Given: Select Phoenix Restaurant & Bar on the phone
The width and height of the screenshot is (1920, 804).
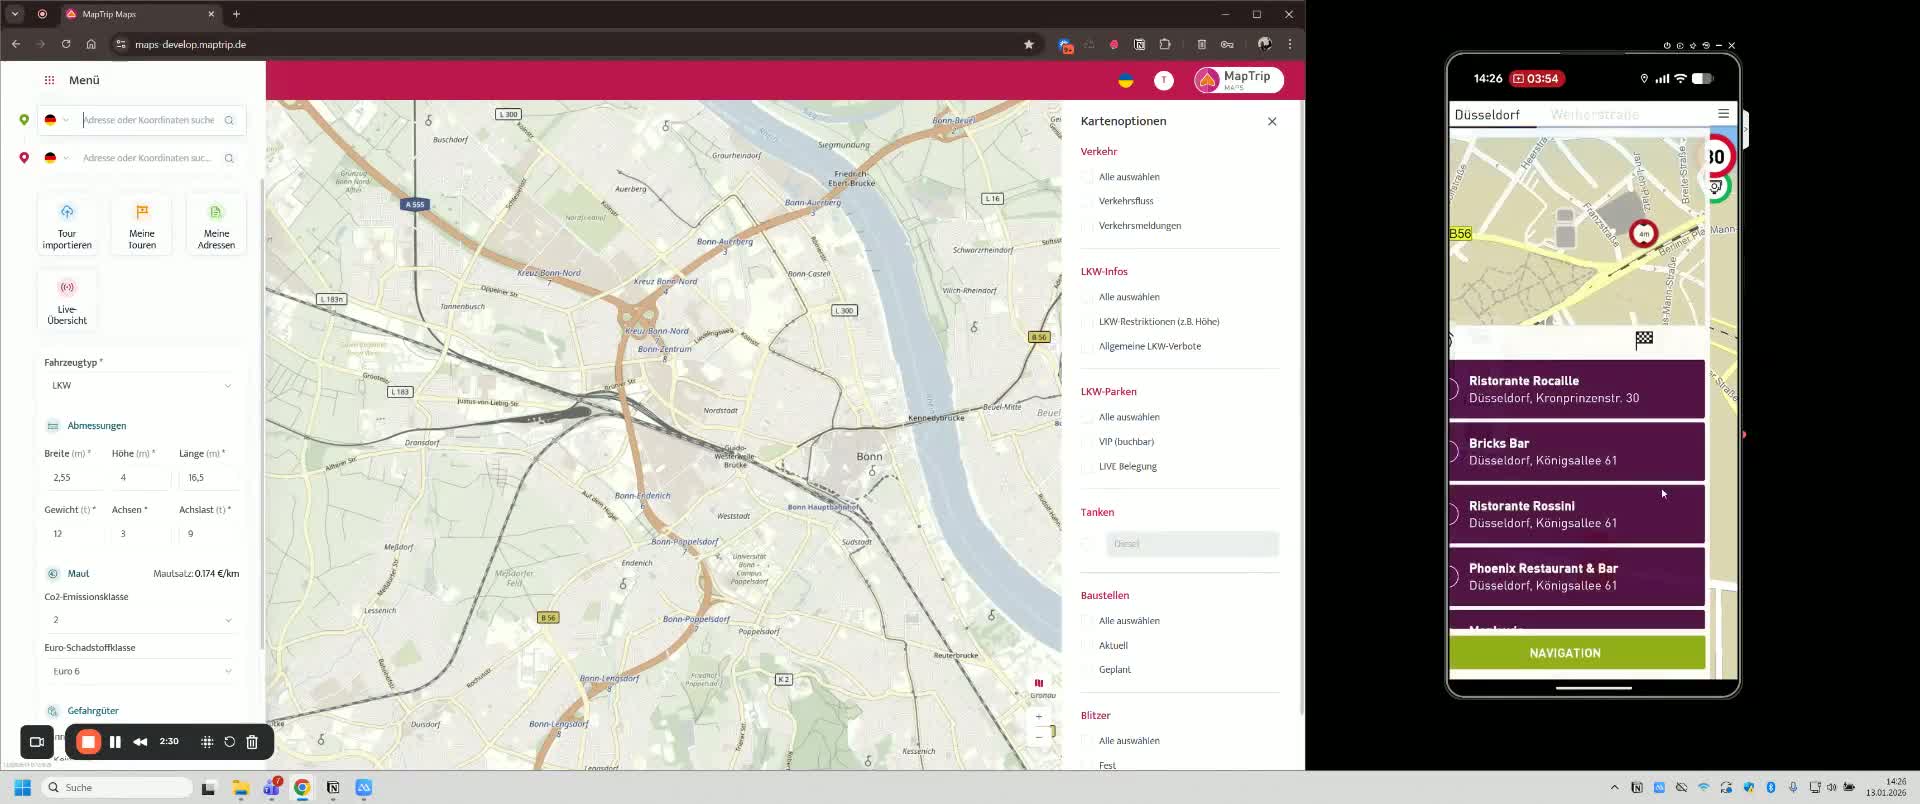Looking at the screenshot, I should click(x=1577, y=577).
